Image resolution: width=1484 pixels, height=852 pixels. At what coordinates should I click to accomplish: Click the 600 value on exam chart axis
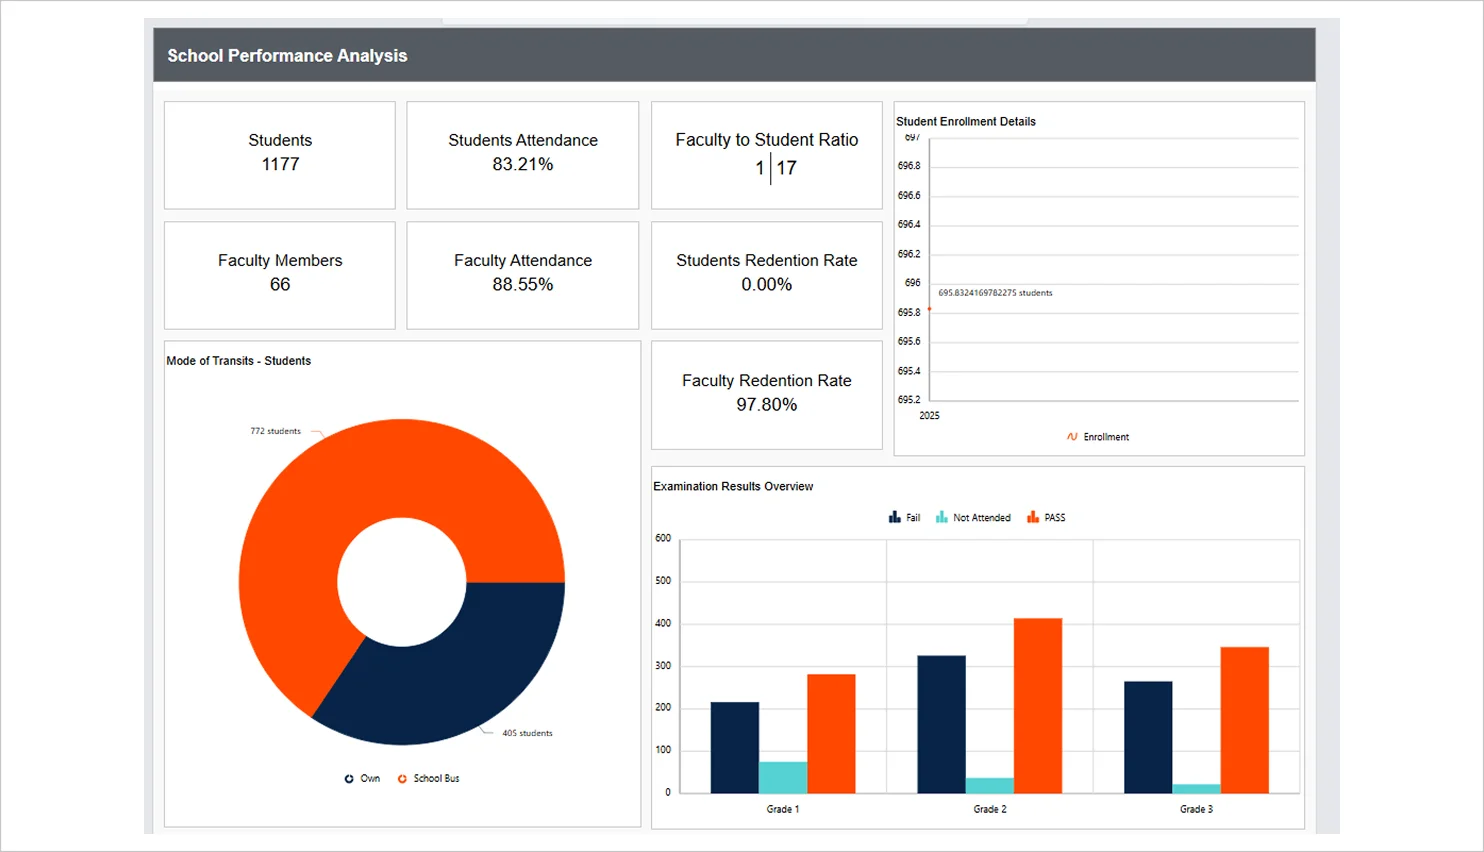(663, 538)
